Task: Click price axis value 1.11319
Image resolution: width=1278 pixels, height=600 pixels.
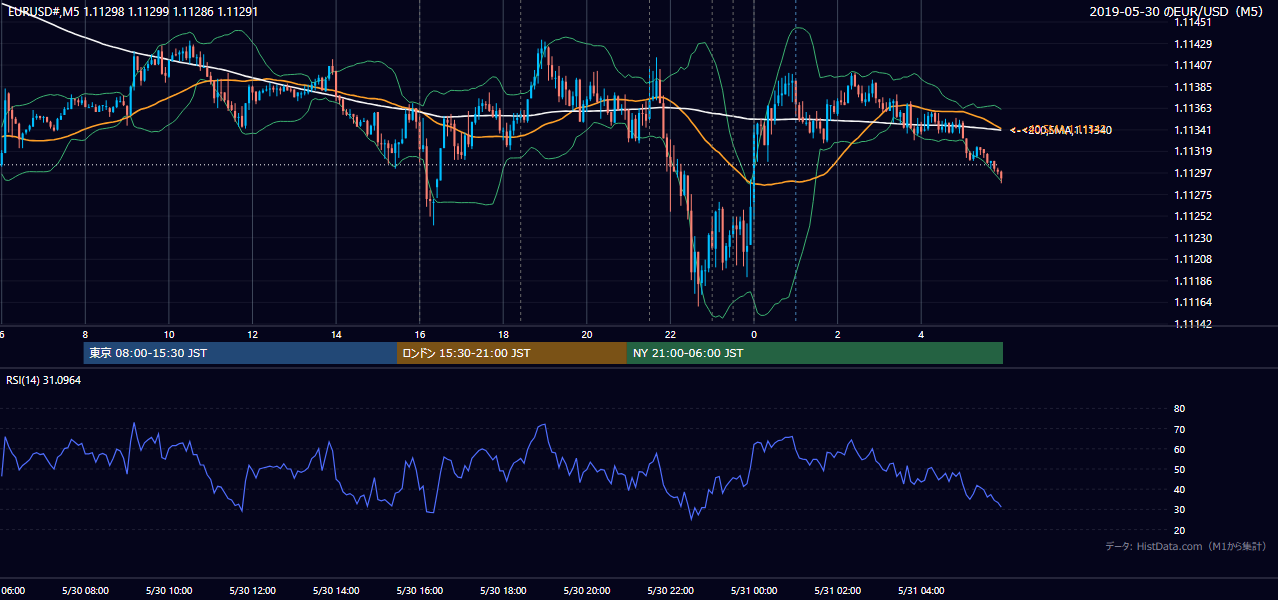Action: point(1193,151)
